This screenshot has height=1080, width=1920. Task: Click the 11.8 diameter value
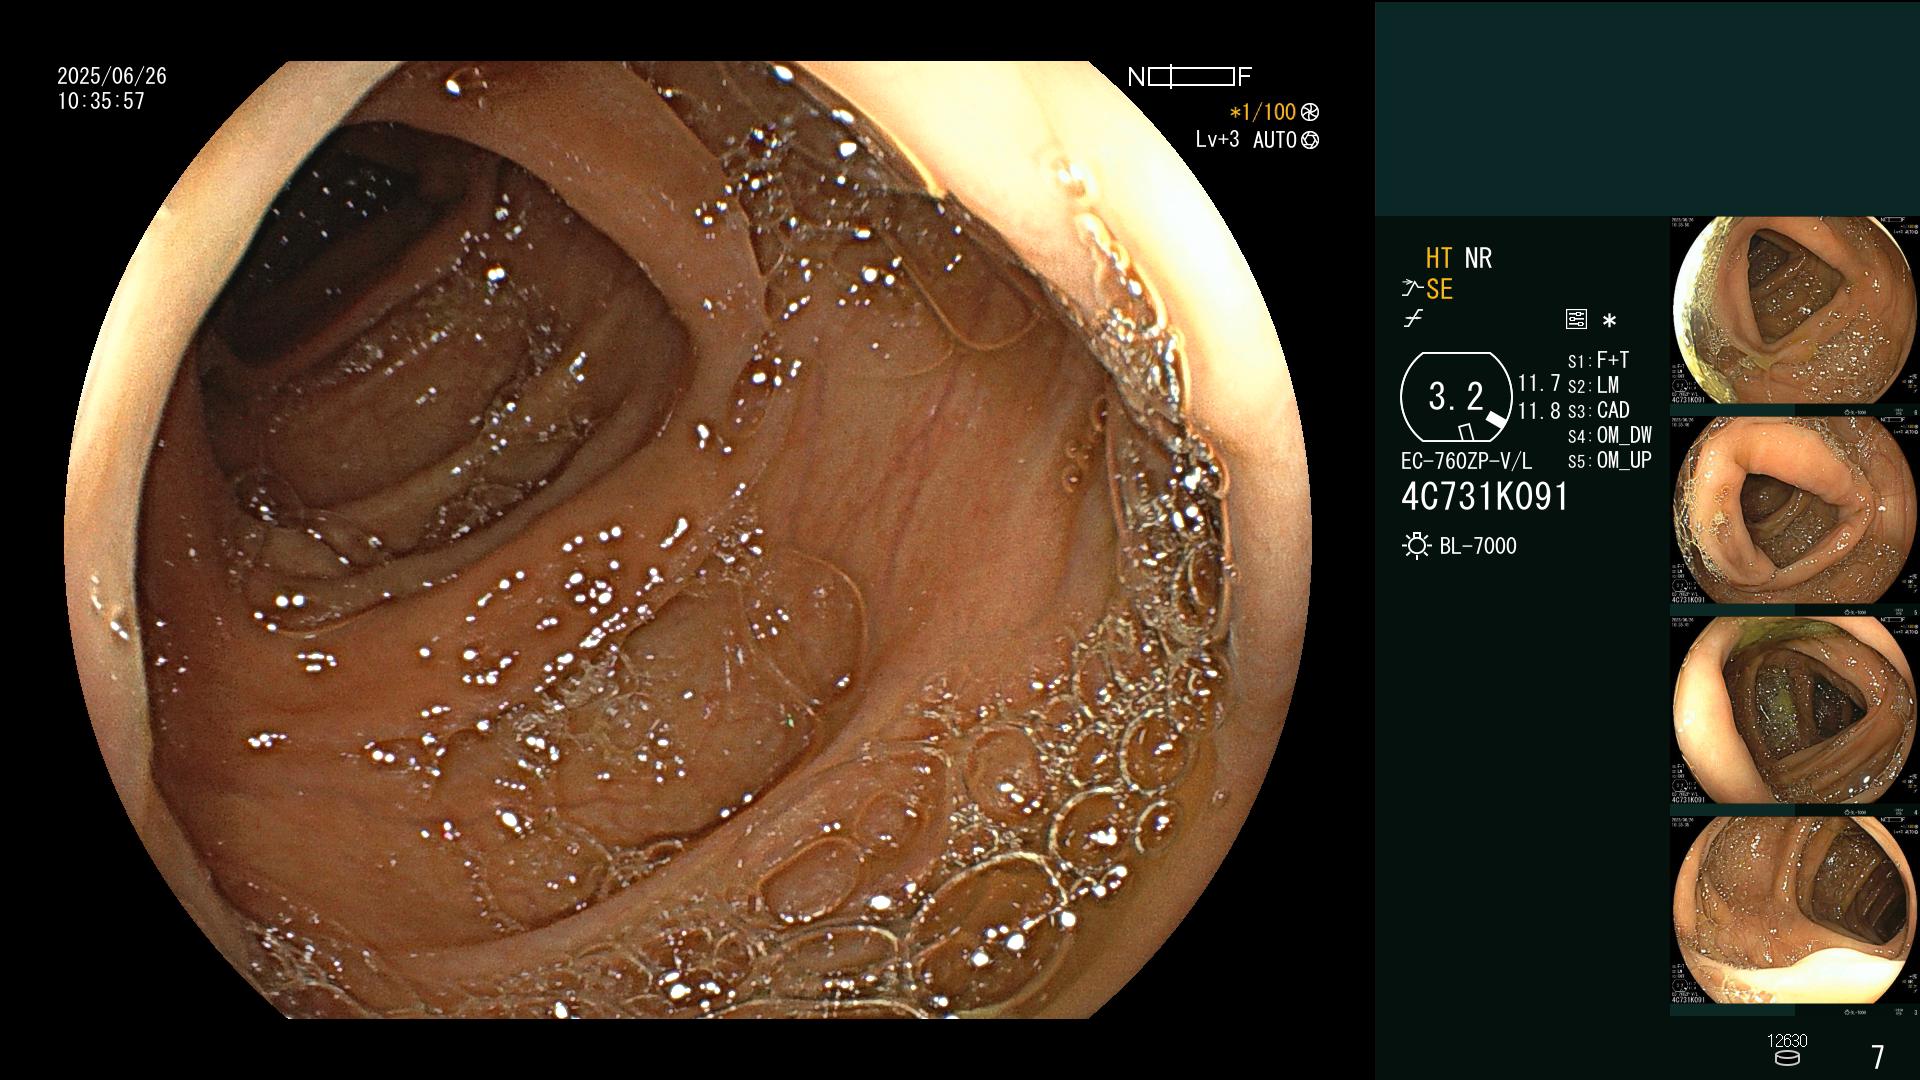coord(1539,411)
